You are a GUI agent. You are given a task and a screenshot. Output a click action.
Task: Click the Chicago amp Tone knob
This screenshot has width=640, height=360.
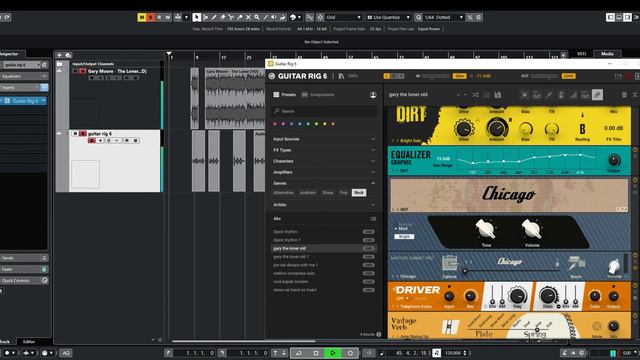[x=486, y=229]
